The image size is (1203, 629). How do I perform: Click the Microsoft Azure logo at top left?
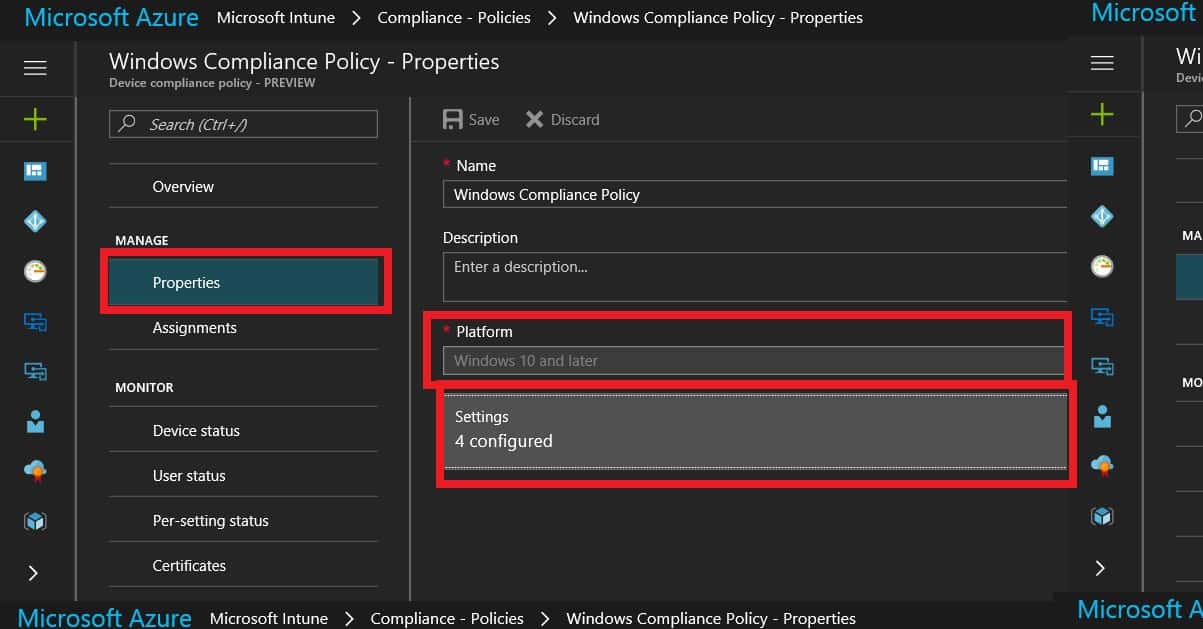(x=111, y=17)
